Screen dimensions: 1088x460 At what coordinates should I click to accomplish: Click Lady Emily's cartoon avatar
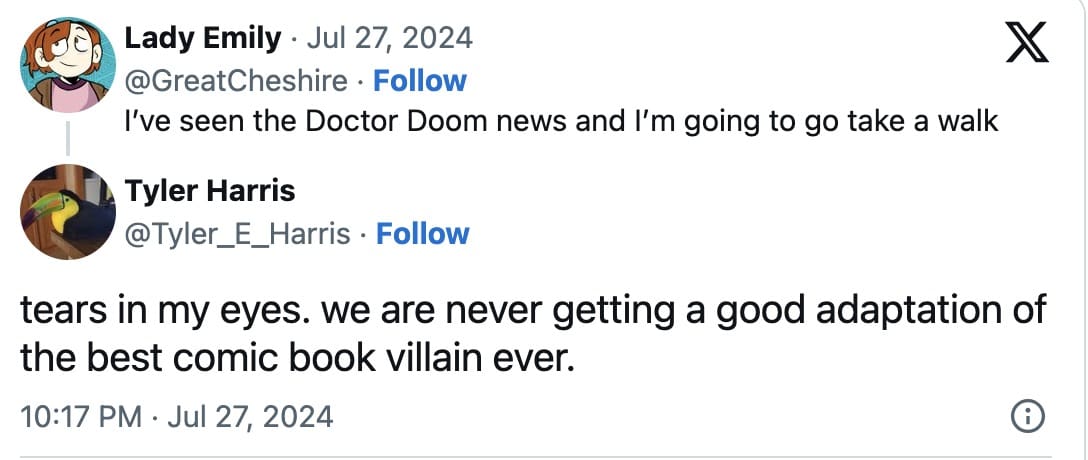tap(68, 66)
